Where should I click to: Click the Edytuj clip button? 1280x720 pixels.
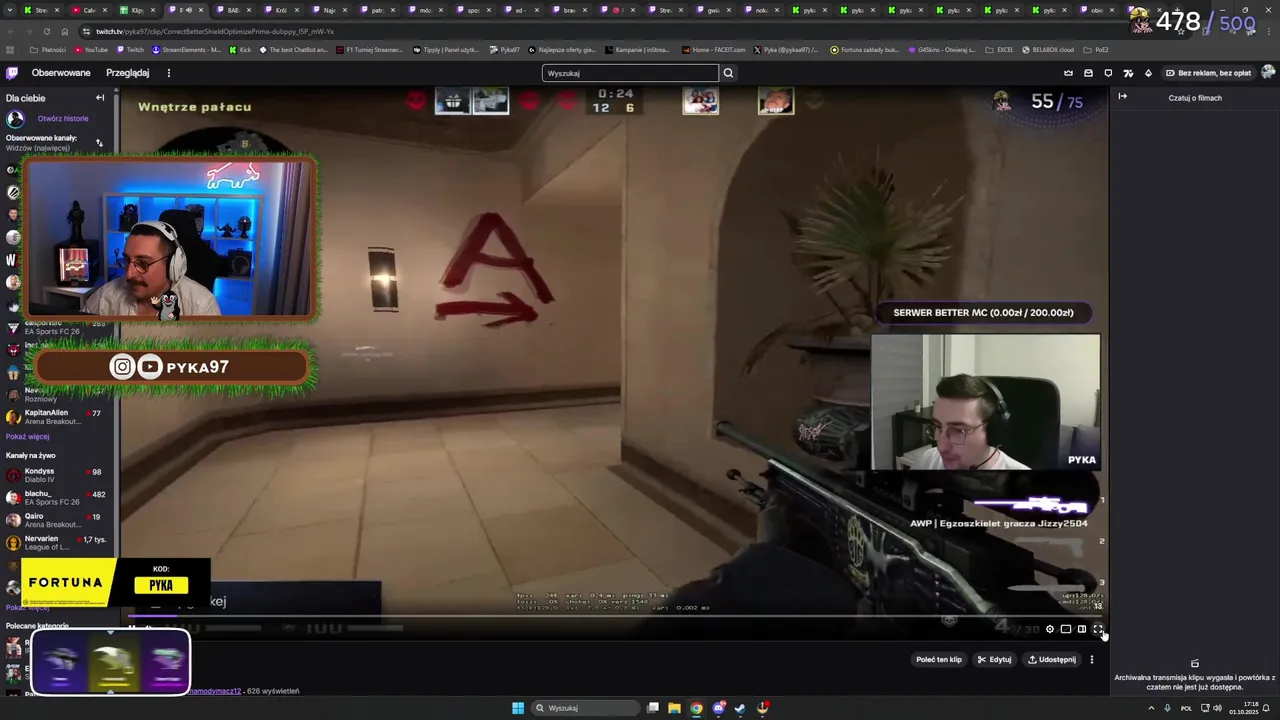click(994, 659)
